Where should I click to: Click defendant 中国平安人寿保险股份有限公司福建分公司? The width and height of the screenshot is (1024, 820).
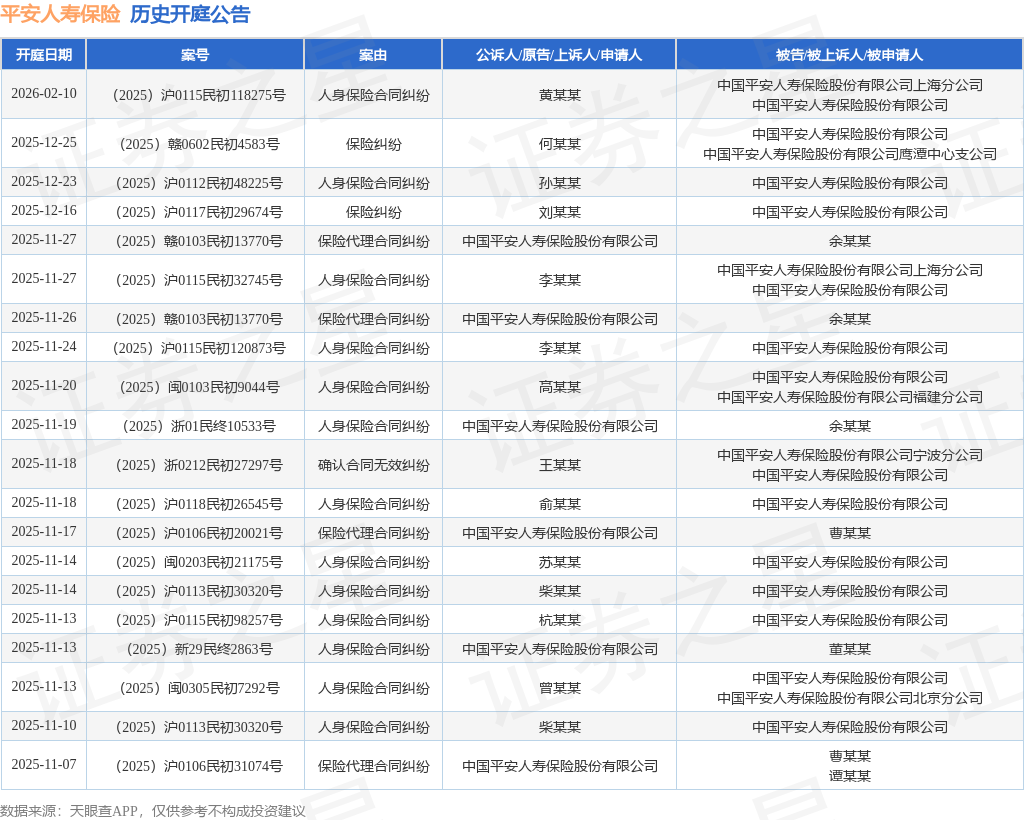(850, 397)
